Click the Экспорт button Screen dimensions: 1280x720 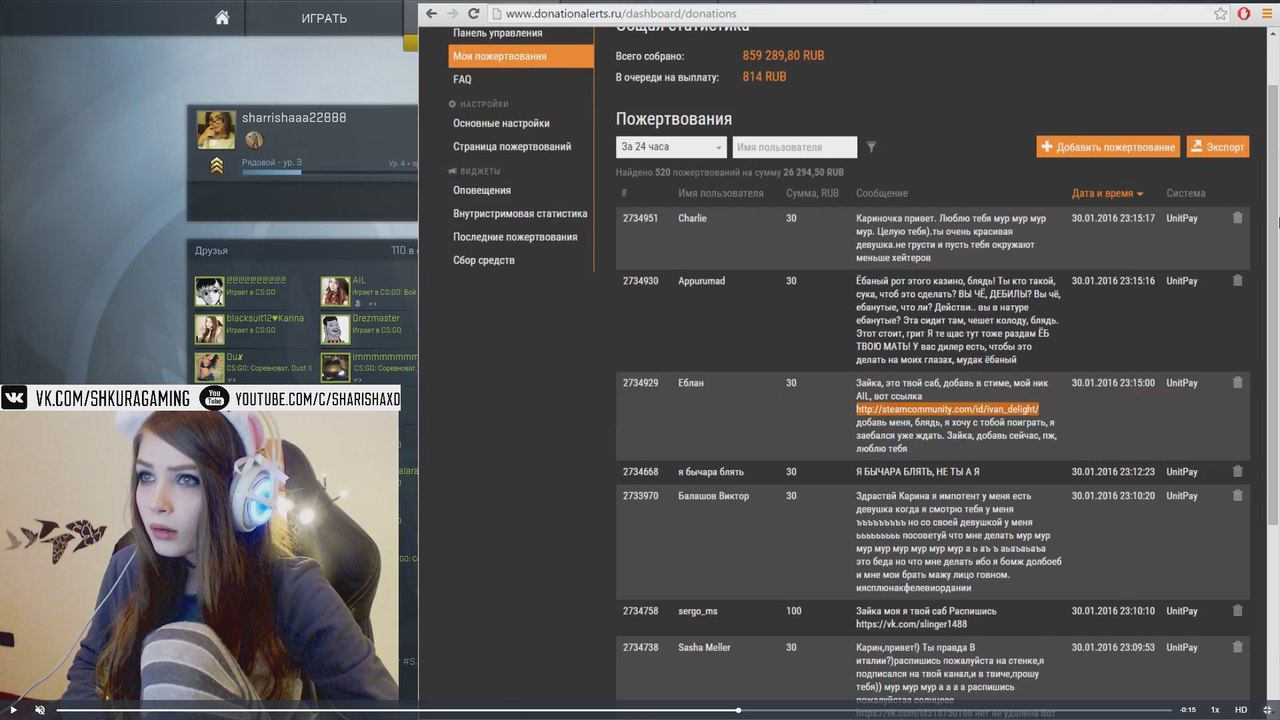tap(1218, 147)
